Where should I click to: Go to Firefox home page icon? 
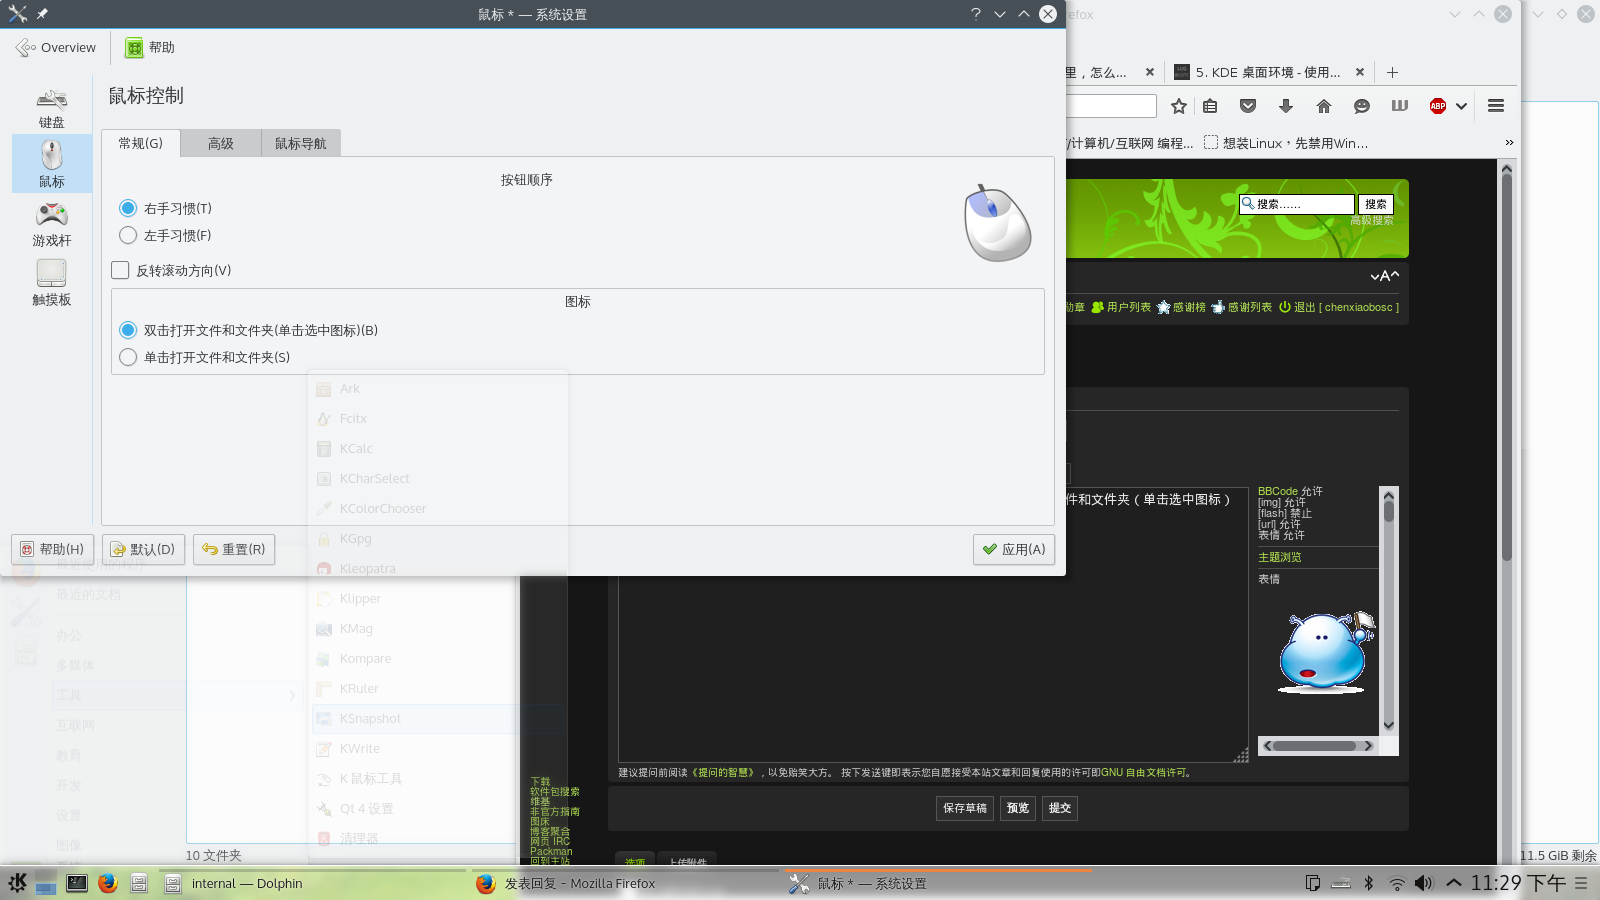click(x=1324, y=106)
